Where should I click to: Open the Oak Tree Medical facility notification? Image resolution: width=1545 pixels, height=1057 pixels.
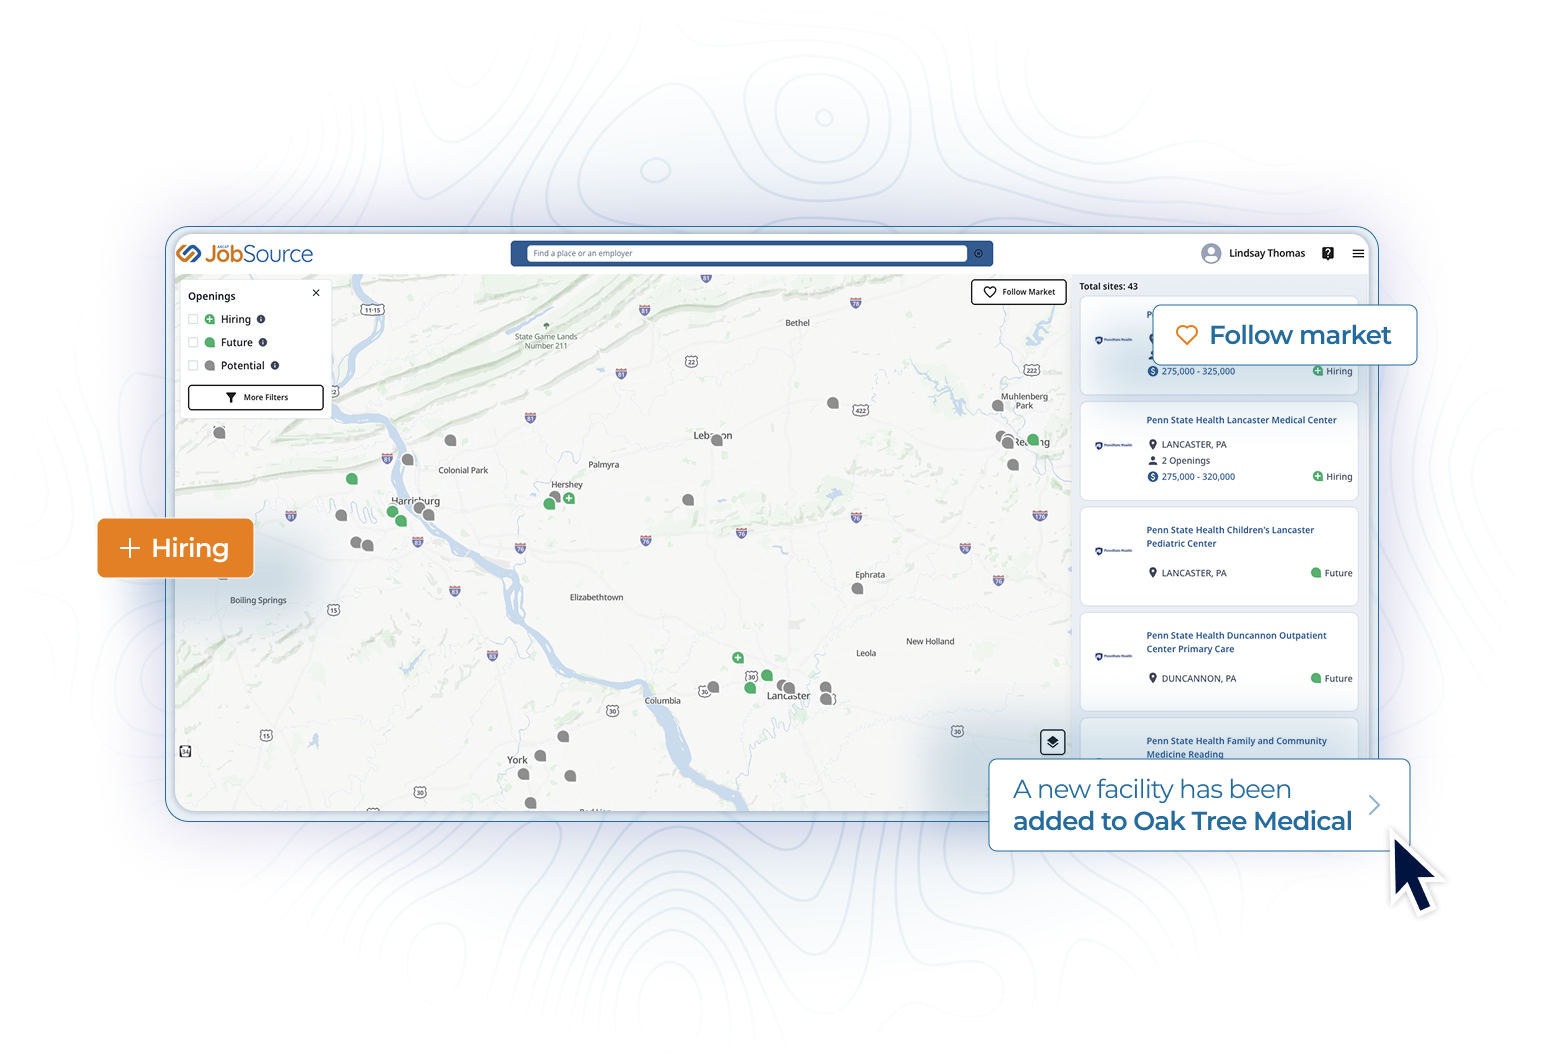click(1199, 805)
